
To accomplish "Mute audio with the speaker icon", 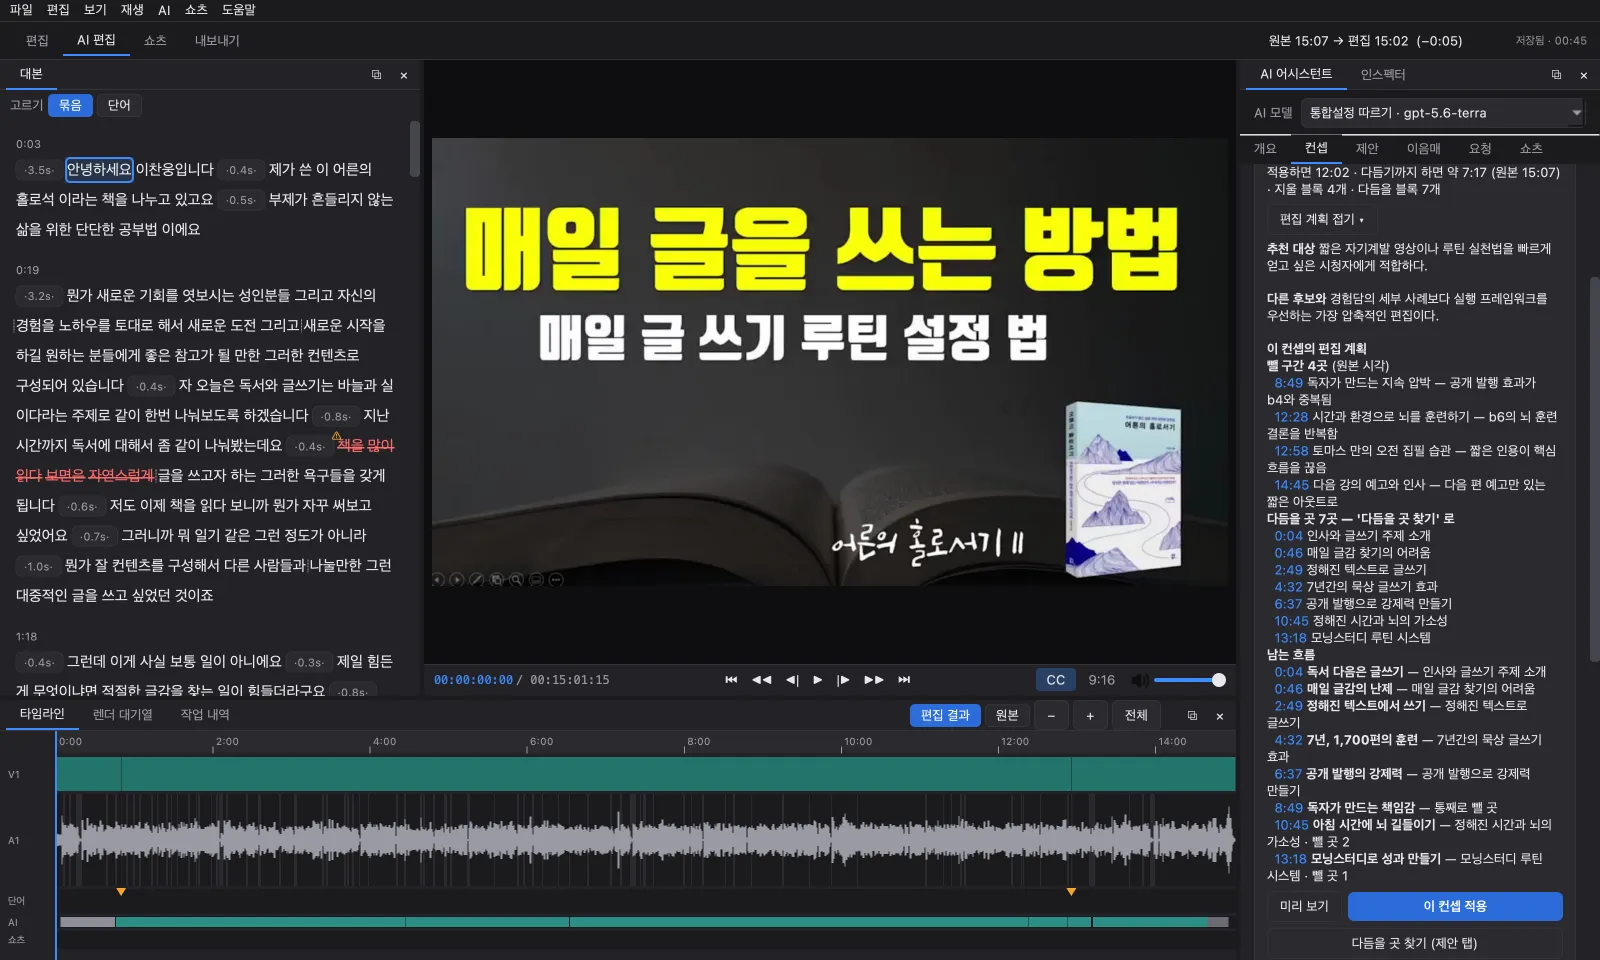I will pos(1139,680).
